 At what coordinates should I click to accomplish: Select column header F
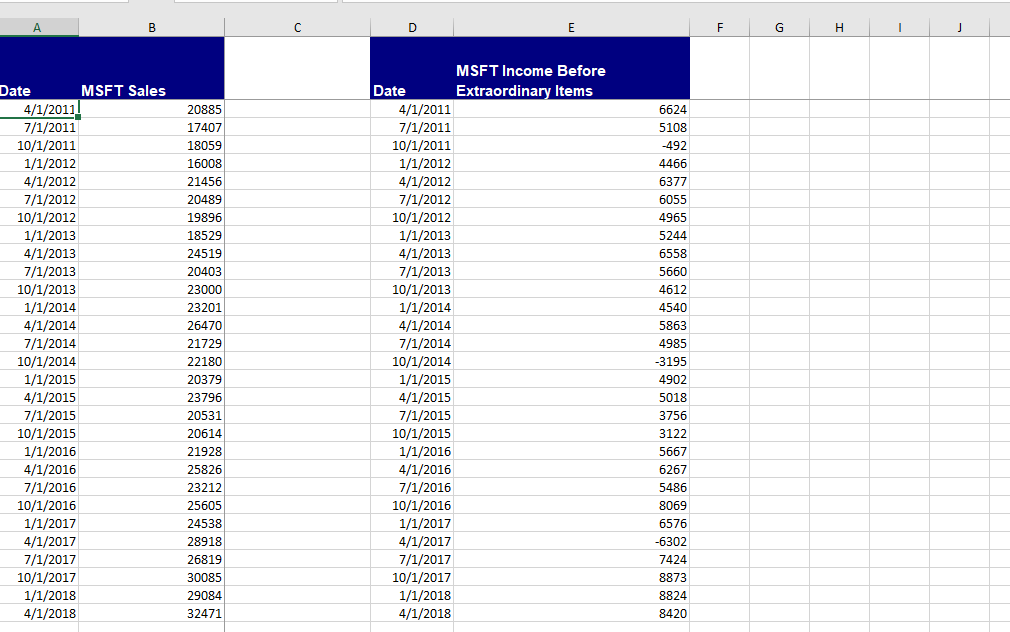click(719, 27)
